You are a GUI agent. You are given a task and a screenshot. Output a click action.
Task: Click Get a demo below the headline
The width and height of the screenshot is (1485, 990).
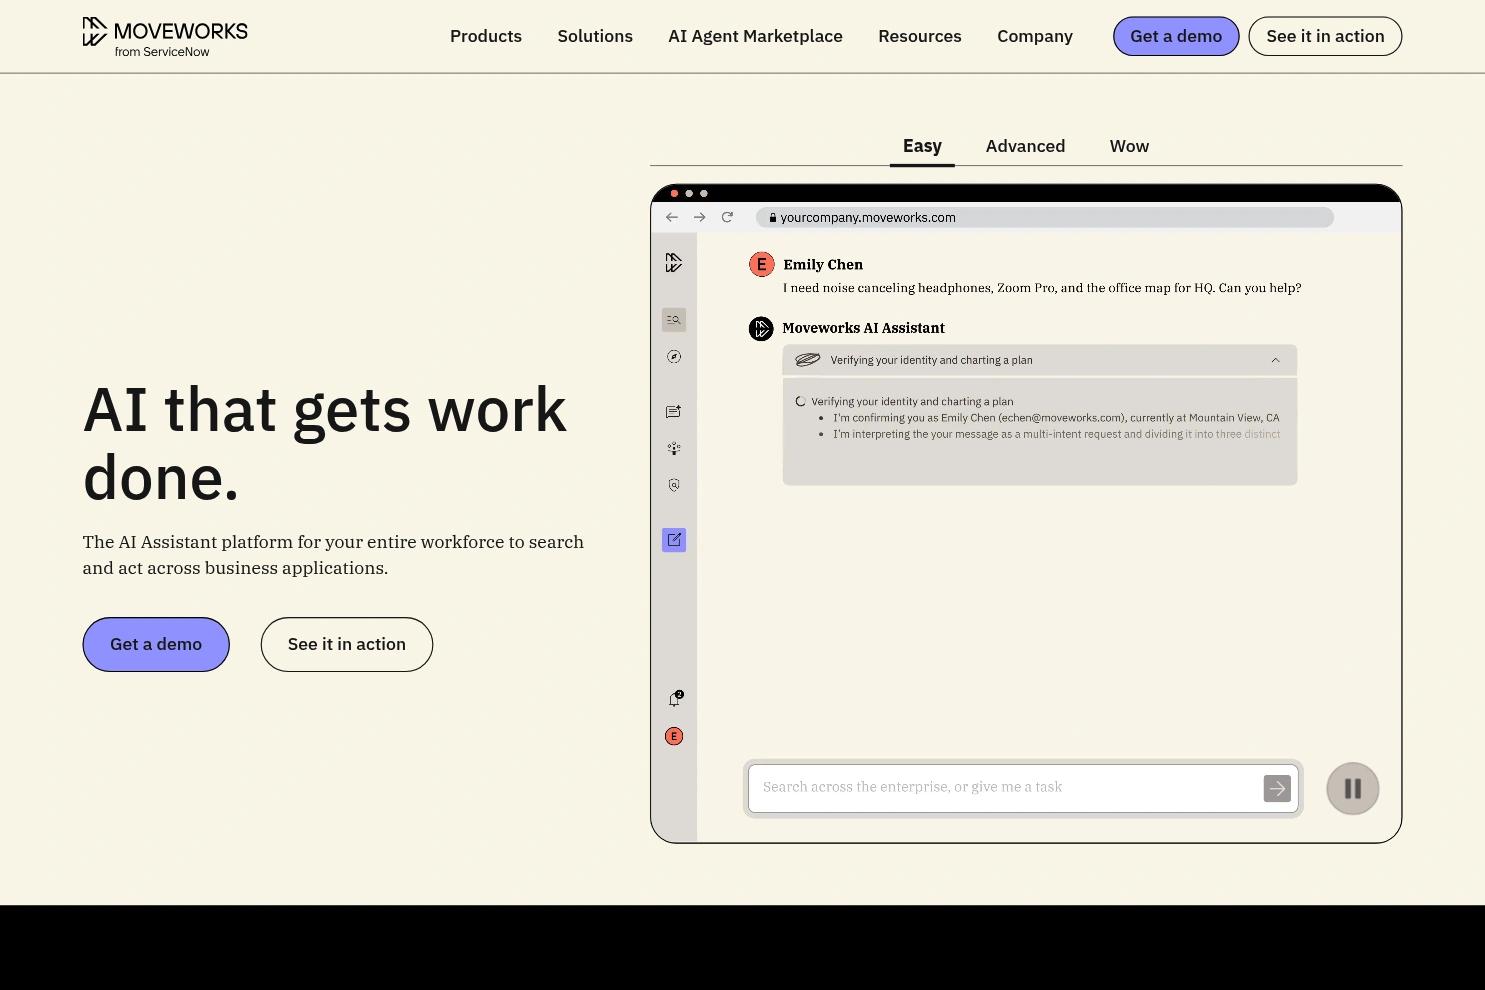click(156, 644)
